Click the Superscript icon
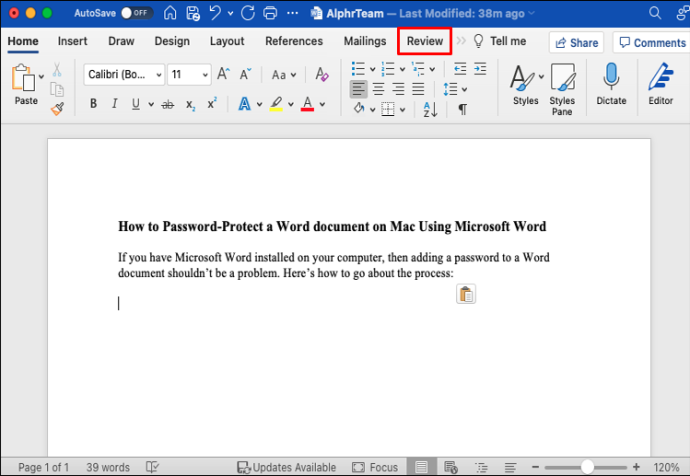This screenshot has height=476, width=690. click(x=212, y=103)
